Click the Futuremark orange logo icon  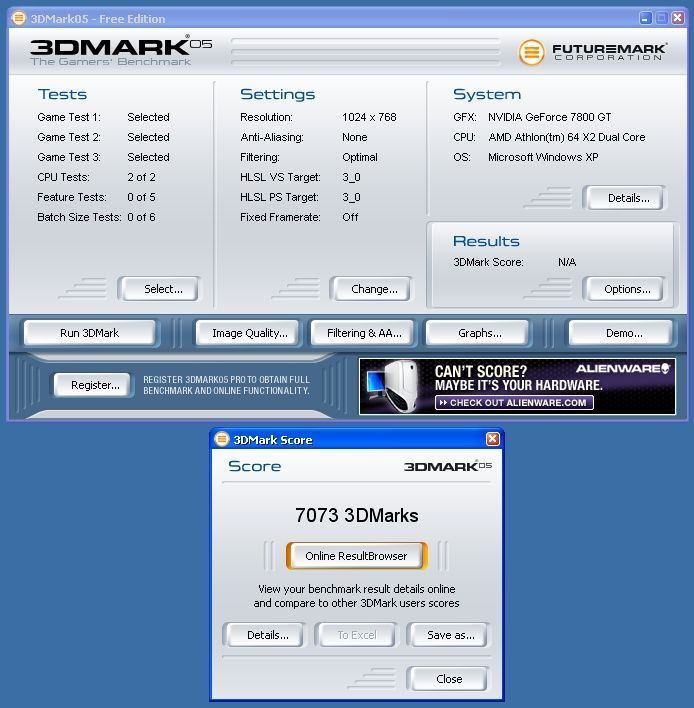(x=531, y=52)
